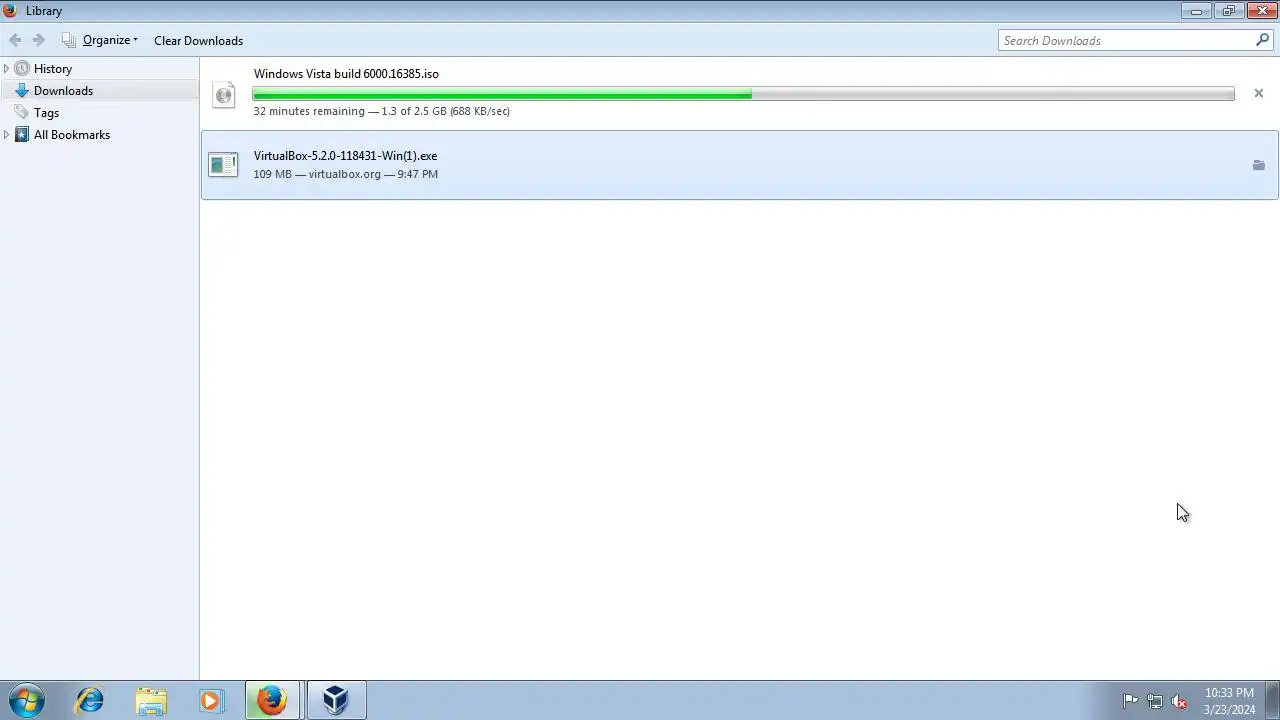Click the Vista download progress bar
Screen dimensions: 1280x720
tap(744, 94)
